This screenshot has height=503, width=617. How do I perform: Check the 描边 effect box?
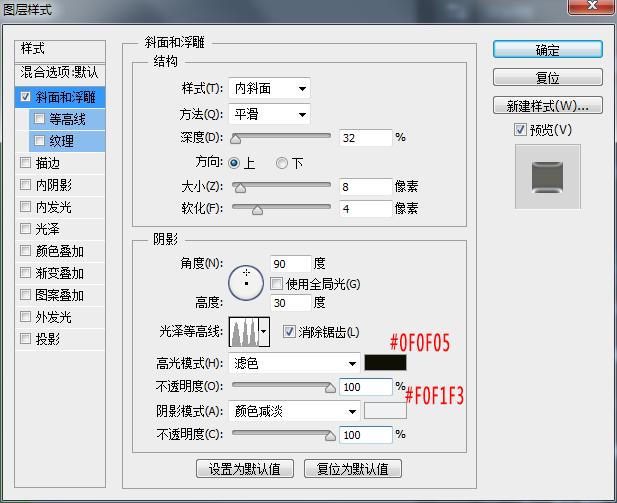pyautogui.click(x=25, y=163)
